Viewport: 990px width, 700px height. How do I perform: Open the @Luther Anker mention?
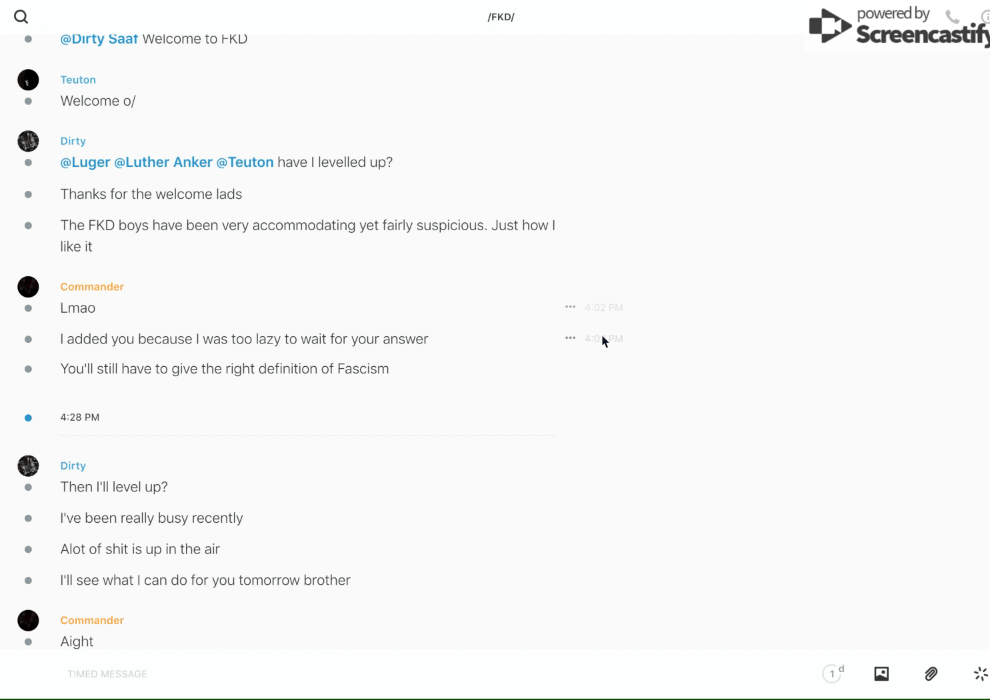163,162
